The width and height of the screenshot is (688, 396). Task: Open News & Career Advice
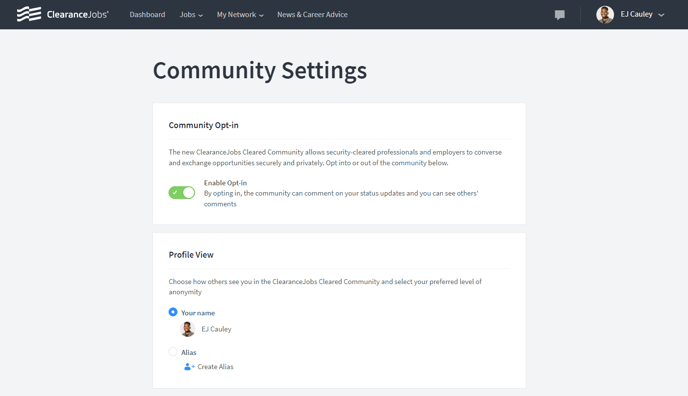coord(312,14)
